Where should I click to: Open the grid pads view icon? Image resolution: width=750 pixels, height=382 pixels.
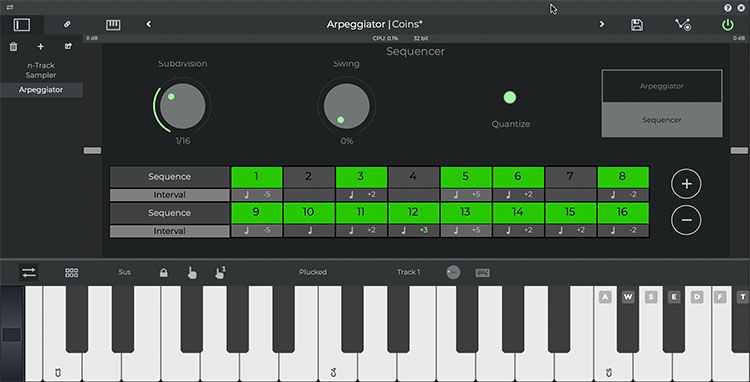coord(72,273)
